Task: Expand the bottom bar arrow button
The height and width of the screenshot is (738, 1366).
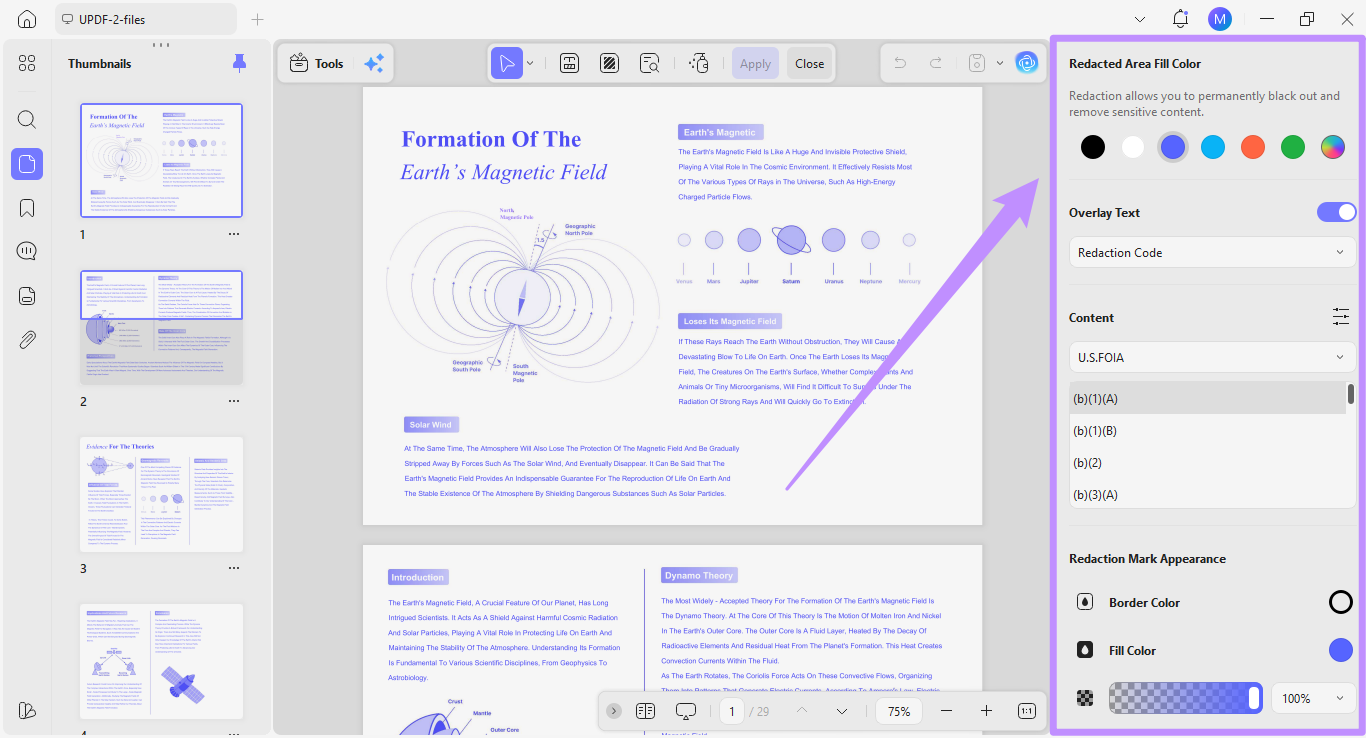Action: point(614,711)
